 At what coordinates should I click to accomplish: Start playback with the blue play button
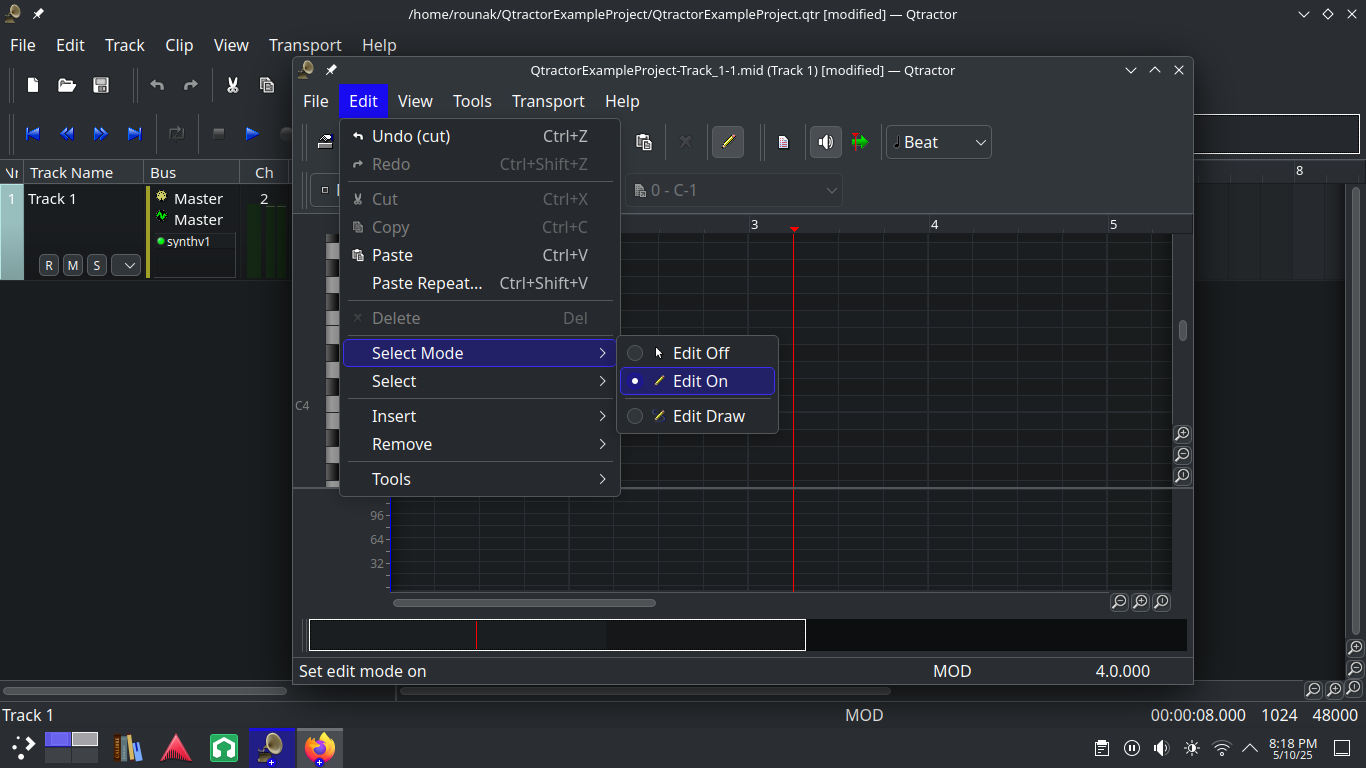coord(252,133)
